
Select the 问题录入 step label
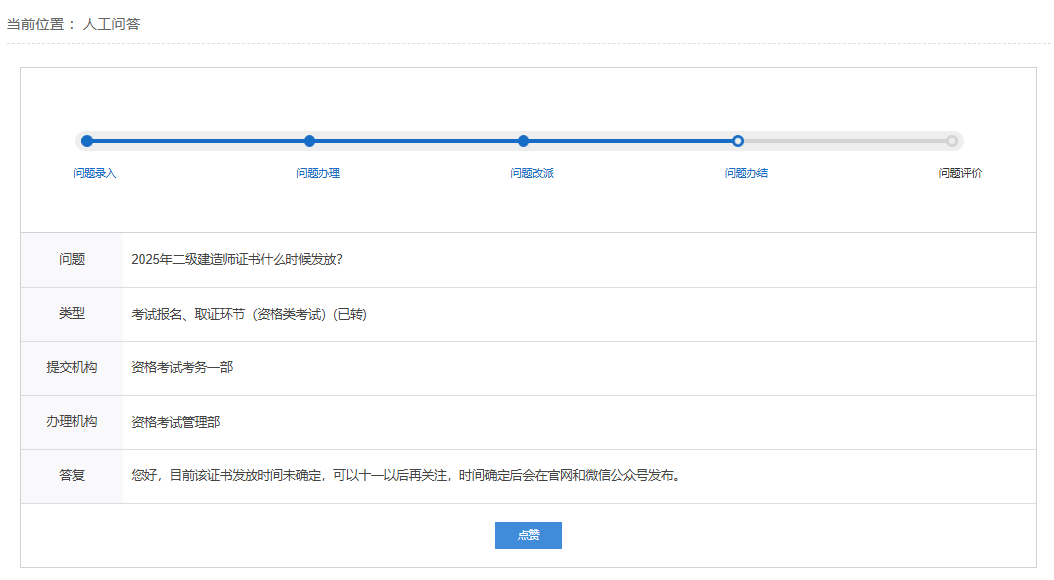pyautogui.click(x=95, y=173)
